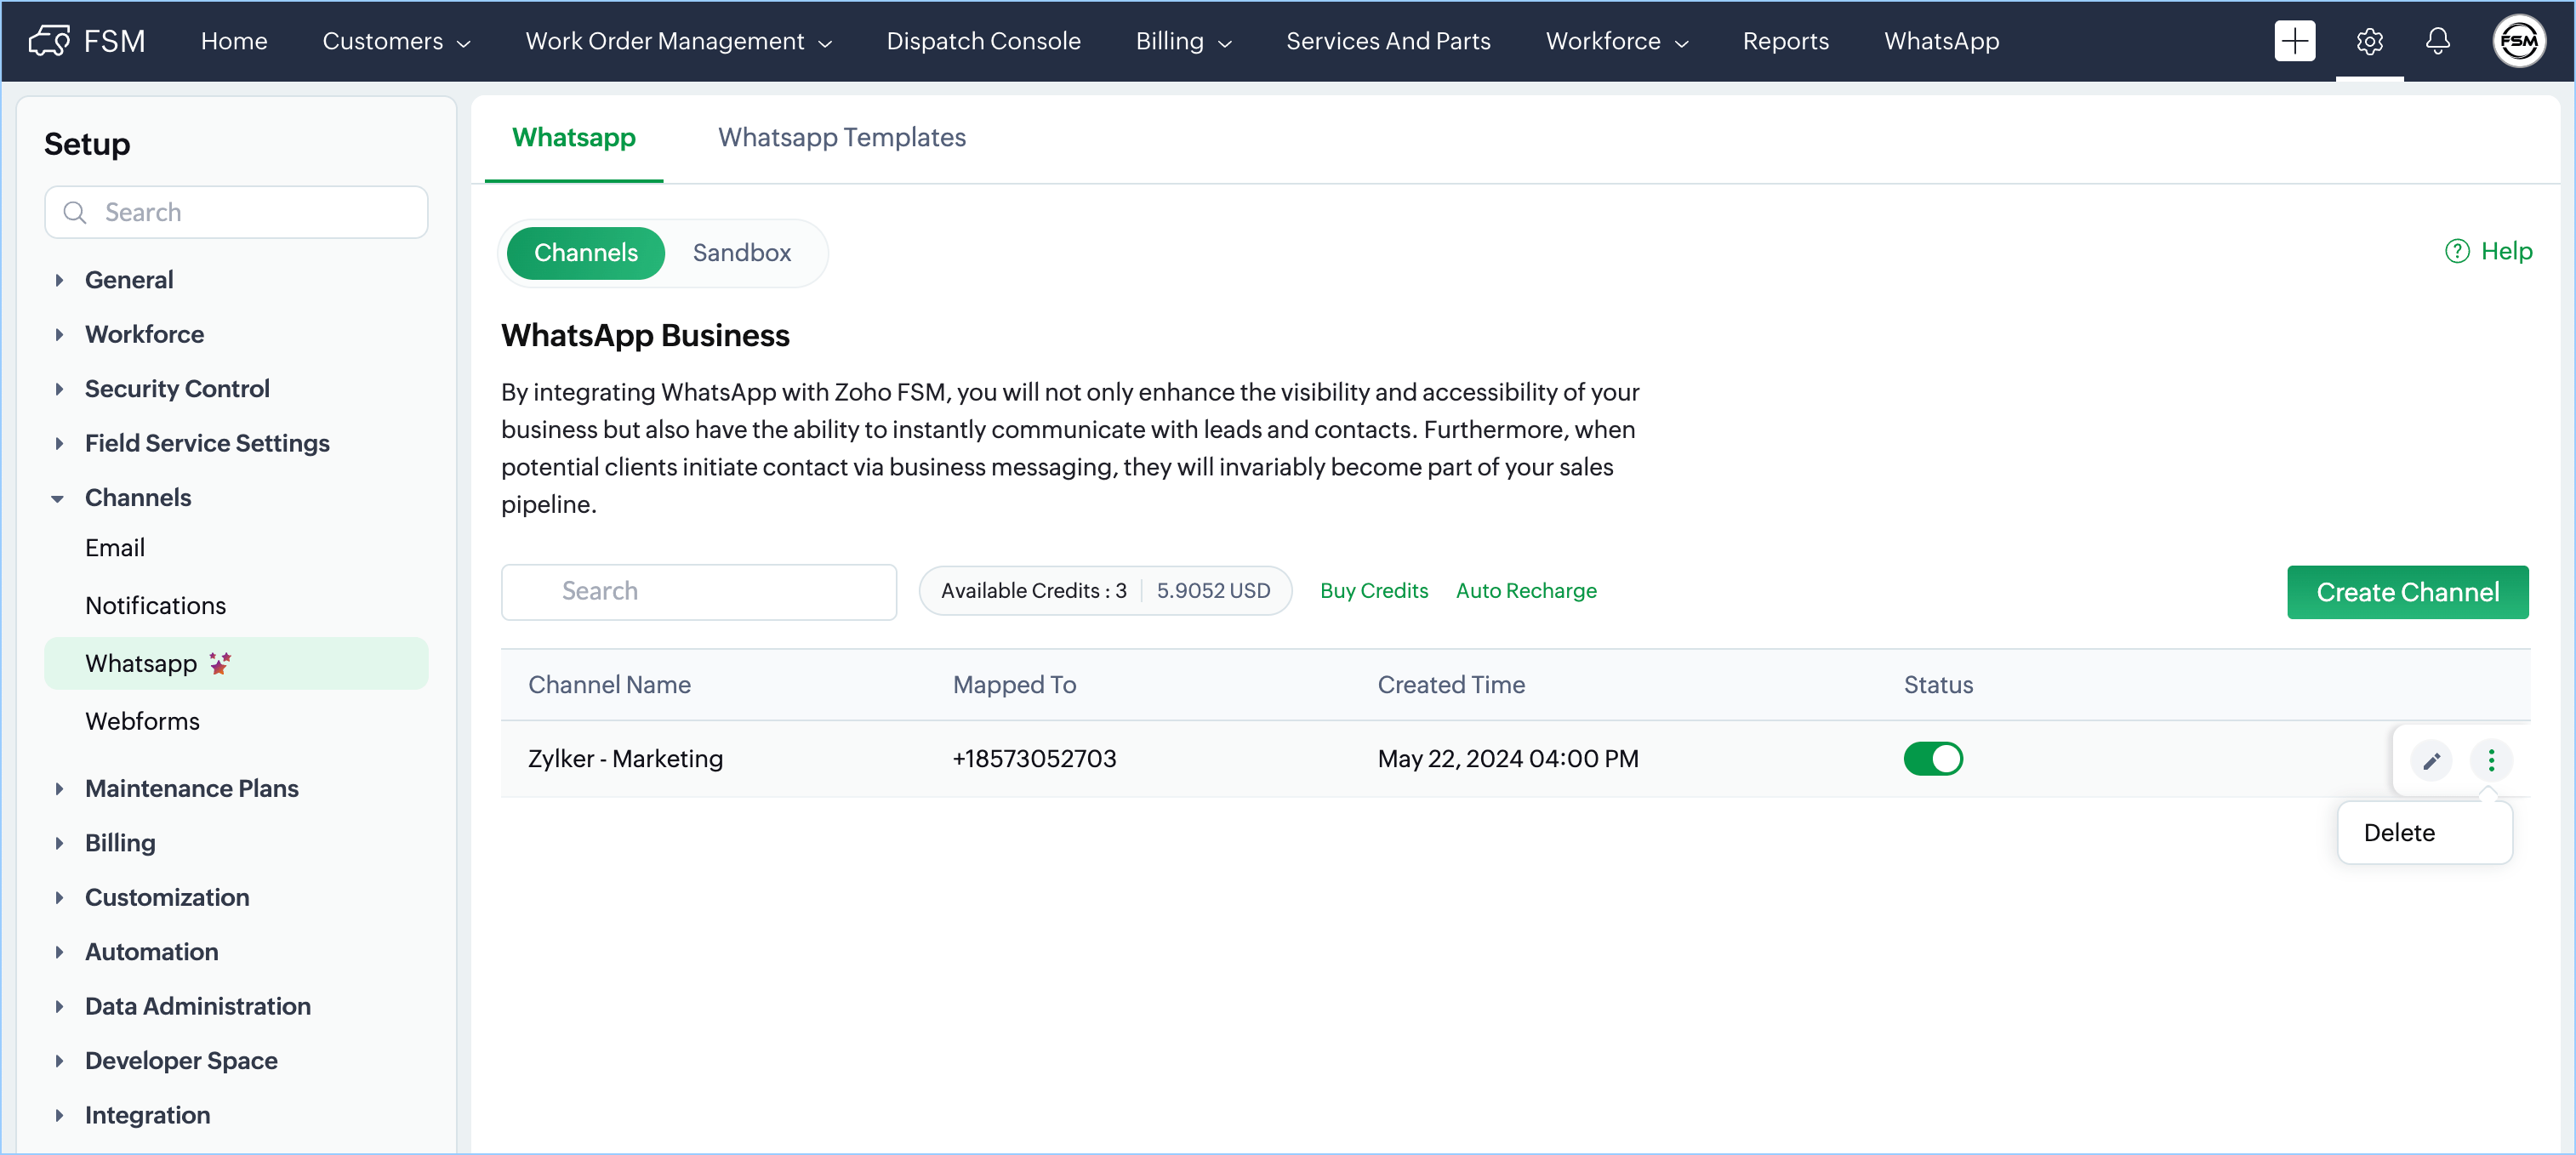Open the Whatsapp Templates tab
The width and height of the screenshot is (2576, 1155).
tap(841, 137)
